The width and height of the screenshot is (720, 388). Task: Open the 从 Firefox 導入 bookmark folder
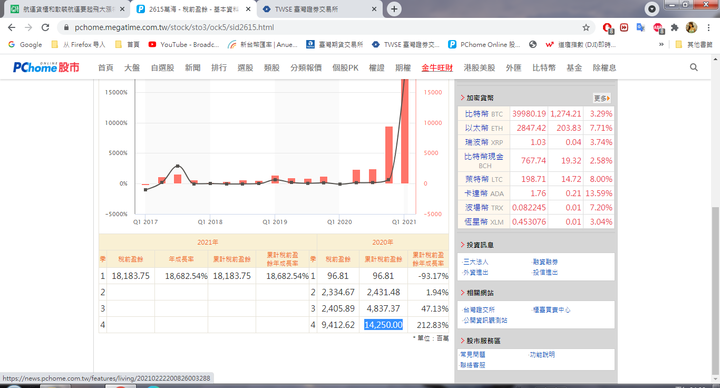78,45
